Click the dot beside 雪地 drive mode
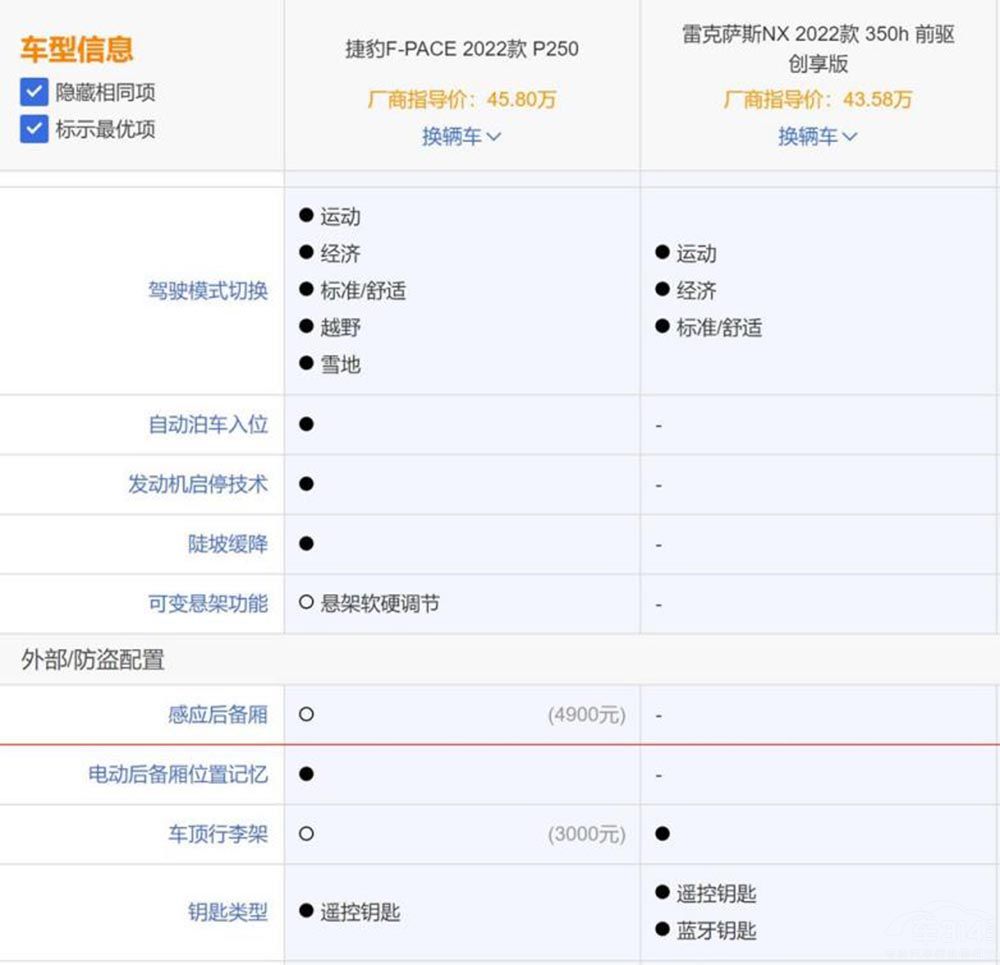The image size is (1000, 965). point(305,364)
